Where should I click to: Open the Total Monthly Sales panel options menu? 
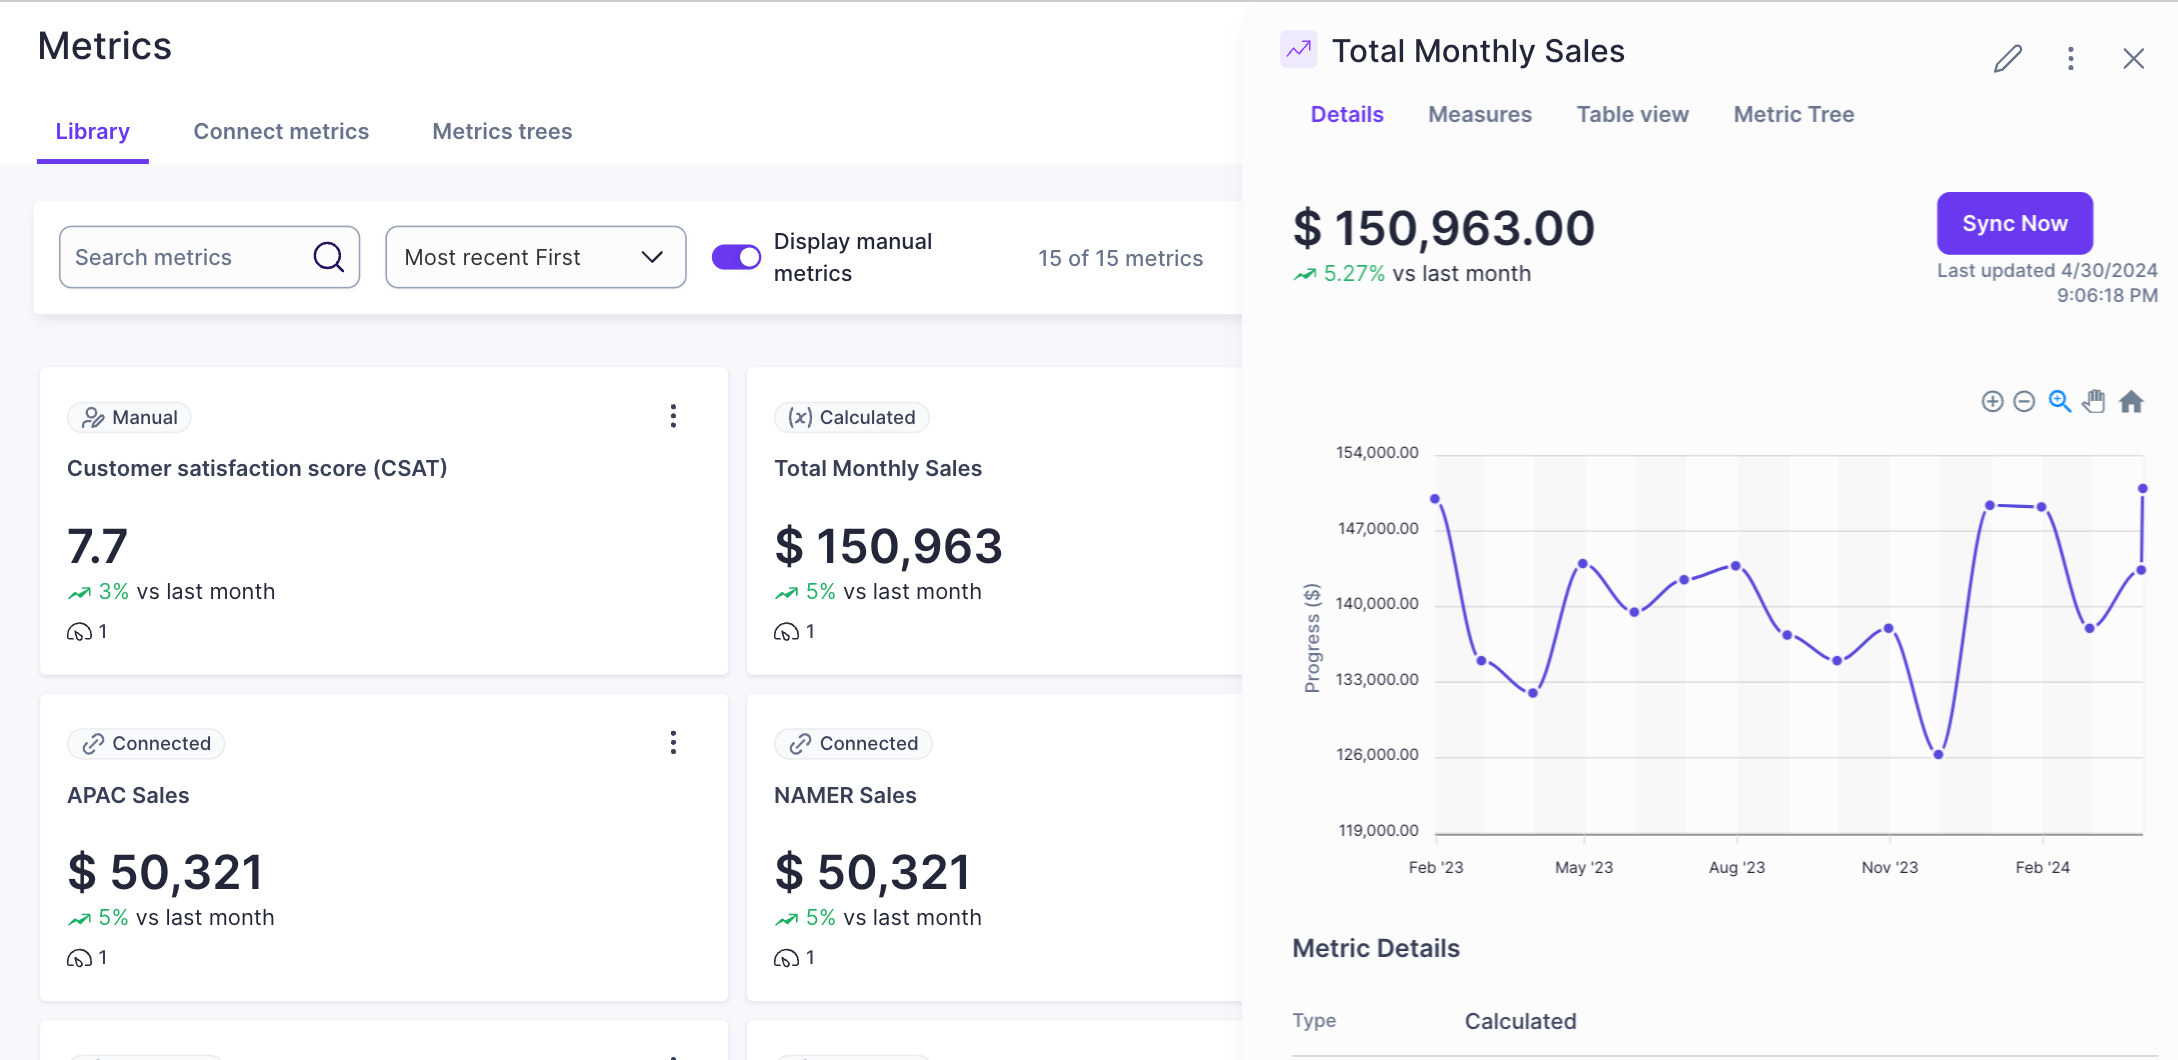pyautogui.click(x=2070, y=59)
